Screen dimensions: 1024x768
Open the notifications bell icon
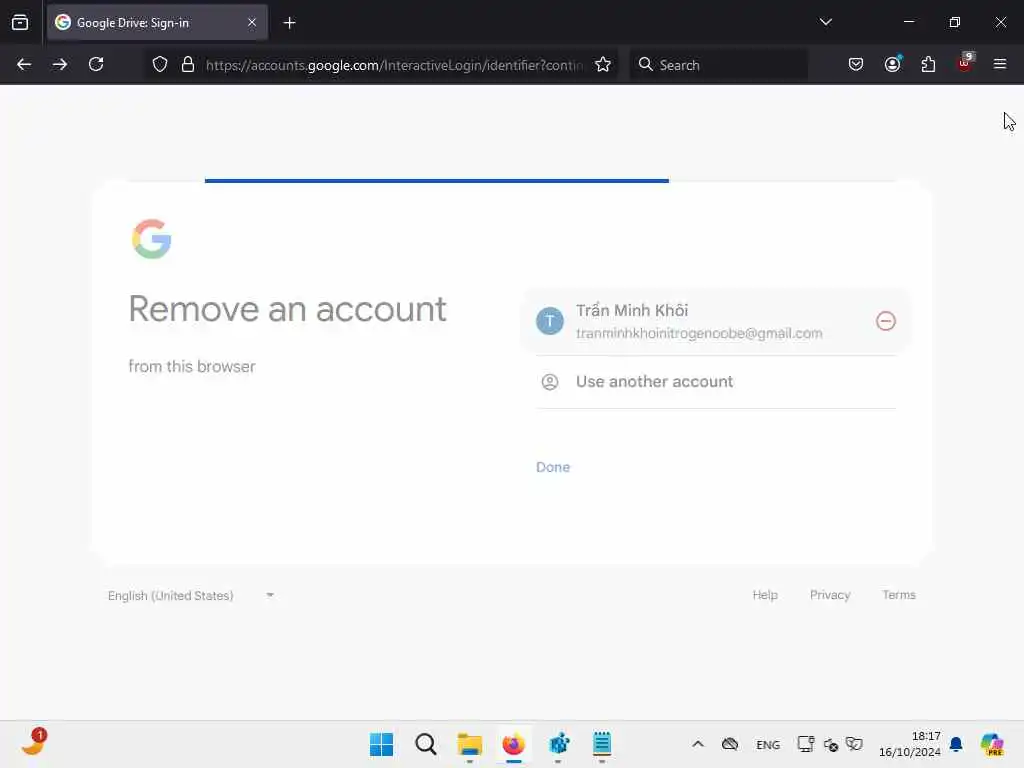click(x=956, y=744)
